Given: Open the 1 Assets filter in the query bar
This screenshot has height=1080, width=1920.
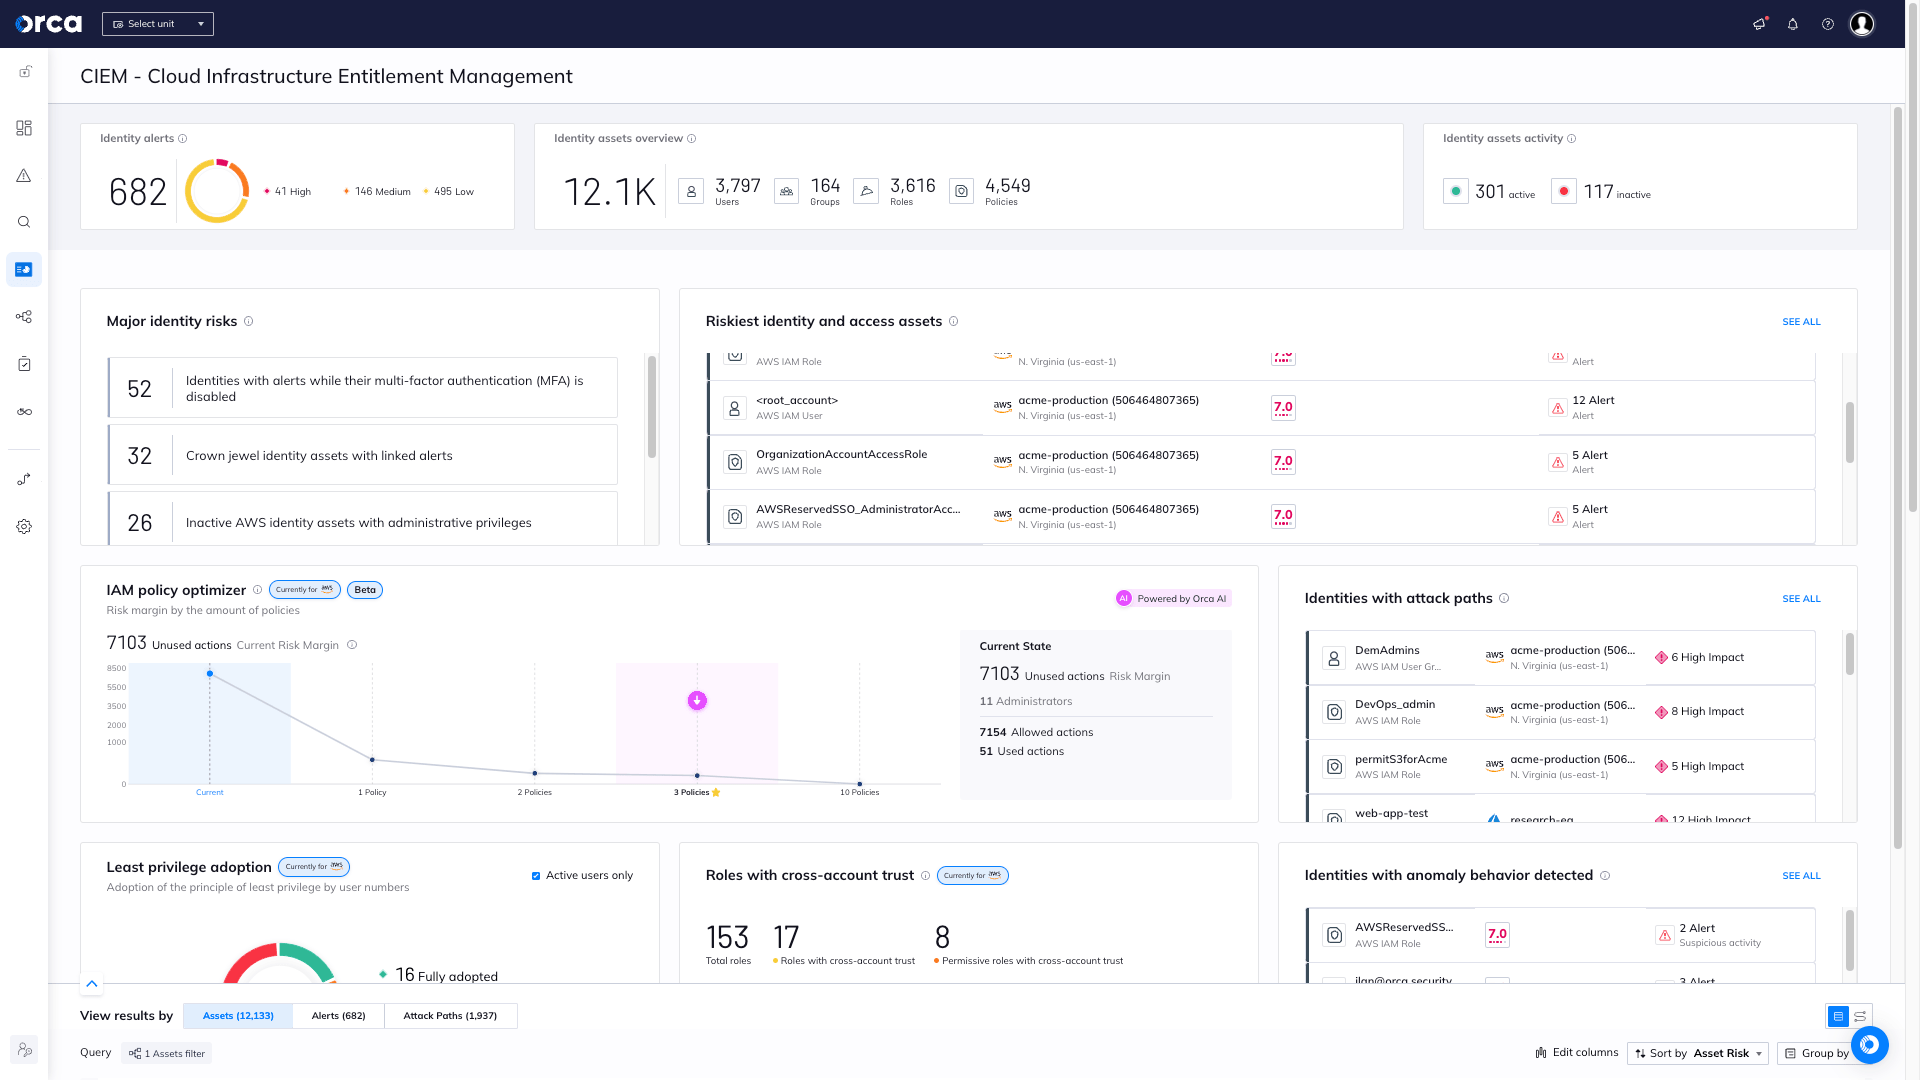Looking at the screenshot, I should [x=166, y=1053].
